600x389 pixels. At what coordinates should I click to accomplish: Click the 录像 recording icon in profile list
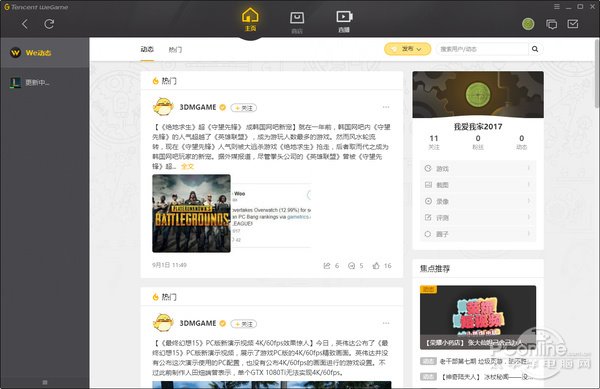[x=428, y=201]
